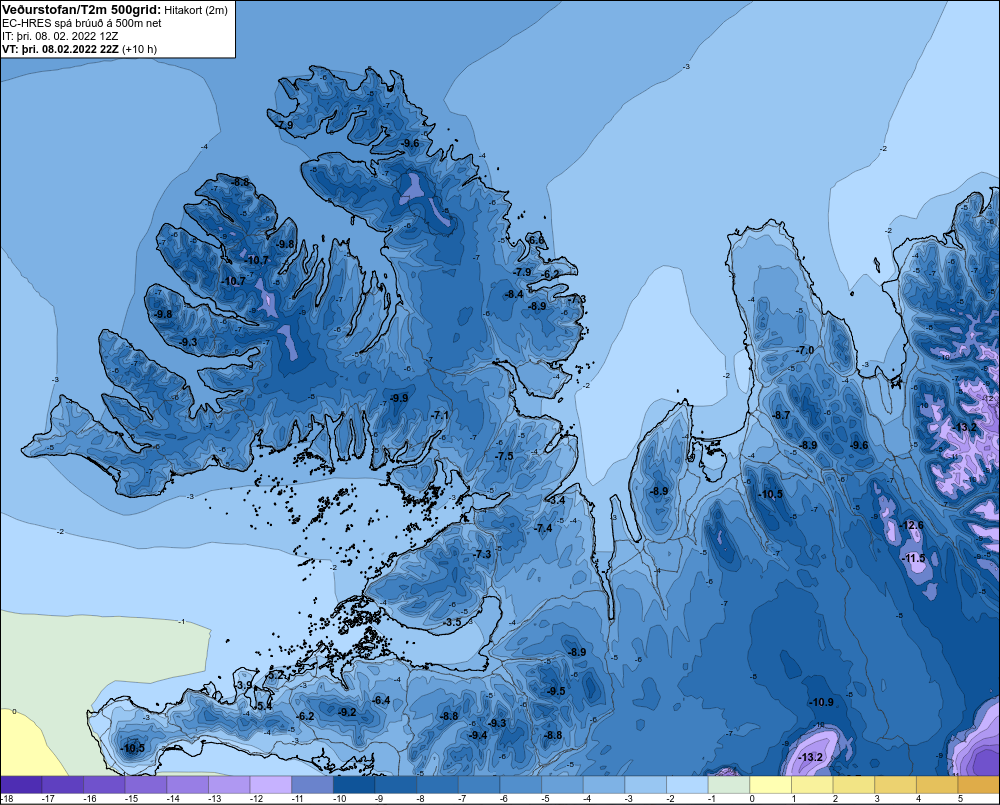1000x805 pixels.
Task: Click the -3.4 temperature value
Action: point(556,500)
